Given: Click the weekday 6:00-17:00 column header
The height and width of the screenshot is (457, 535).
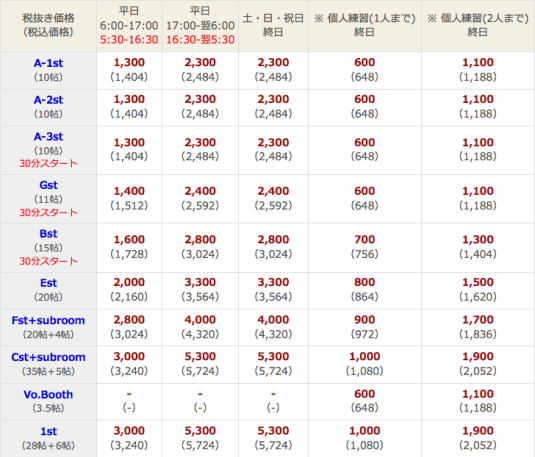Looking at the screenshot, I should [x=129, y=26].
